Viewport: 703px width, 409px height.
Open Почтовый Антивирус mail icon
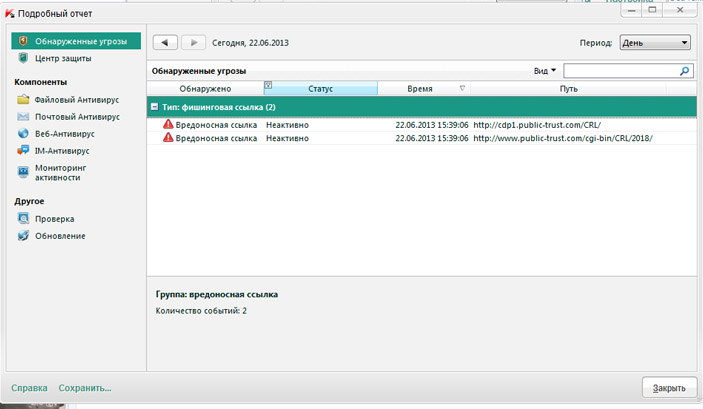pos(23,116)
